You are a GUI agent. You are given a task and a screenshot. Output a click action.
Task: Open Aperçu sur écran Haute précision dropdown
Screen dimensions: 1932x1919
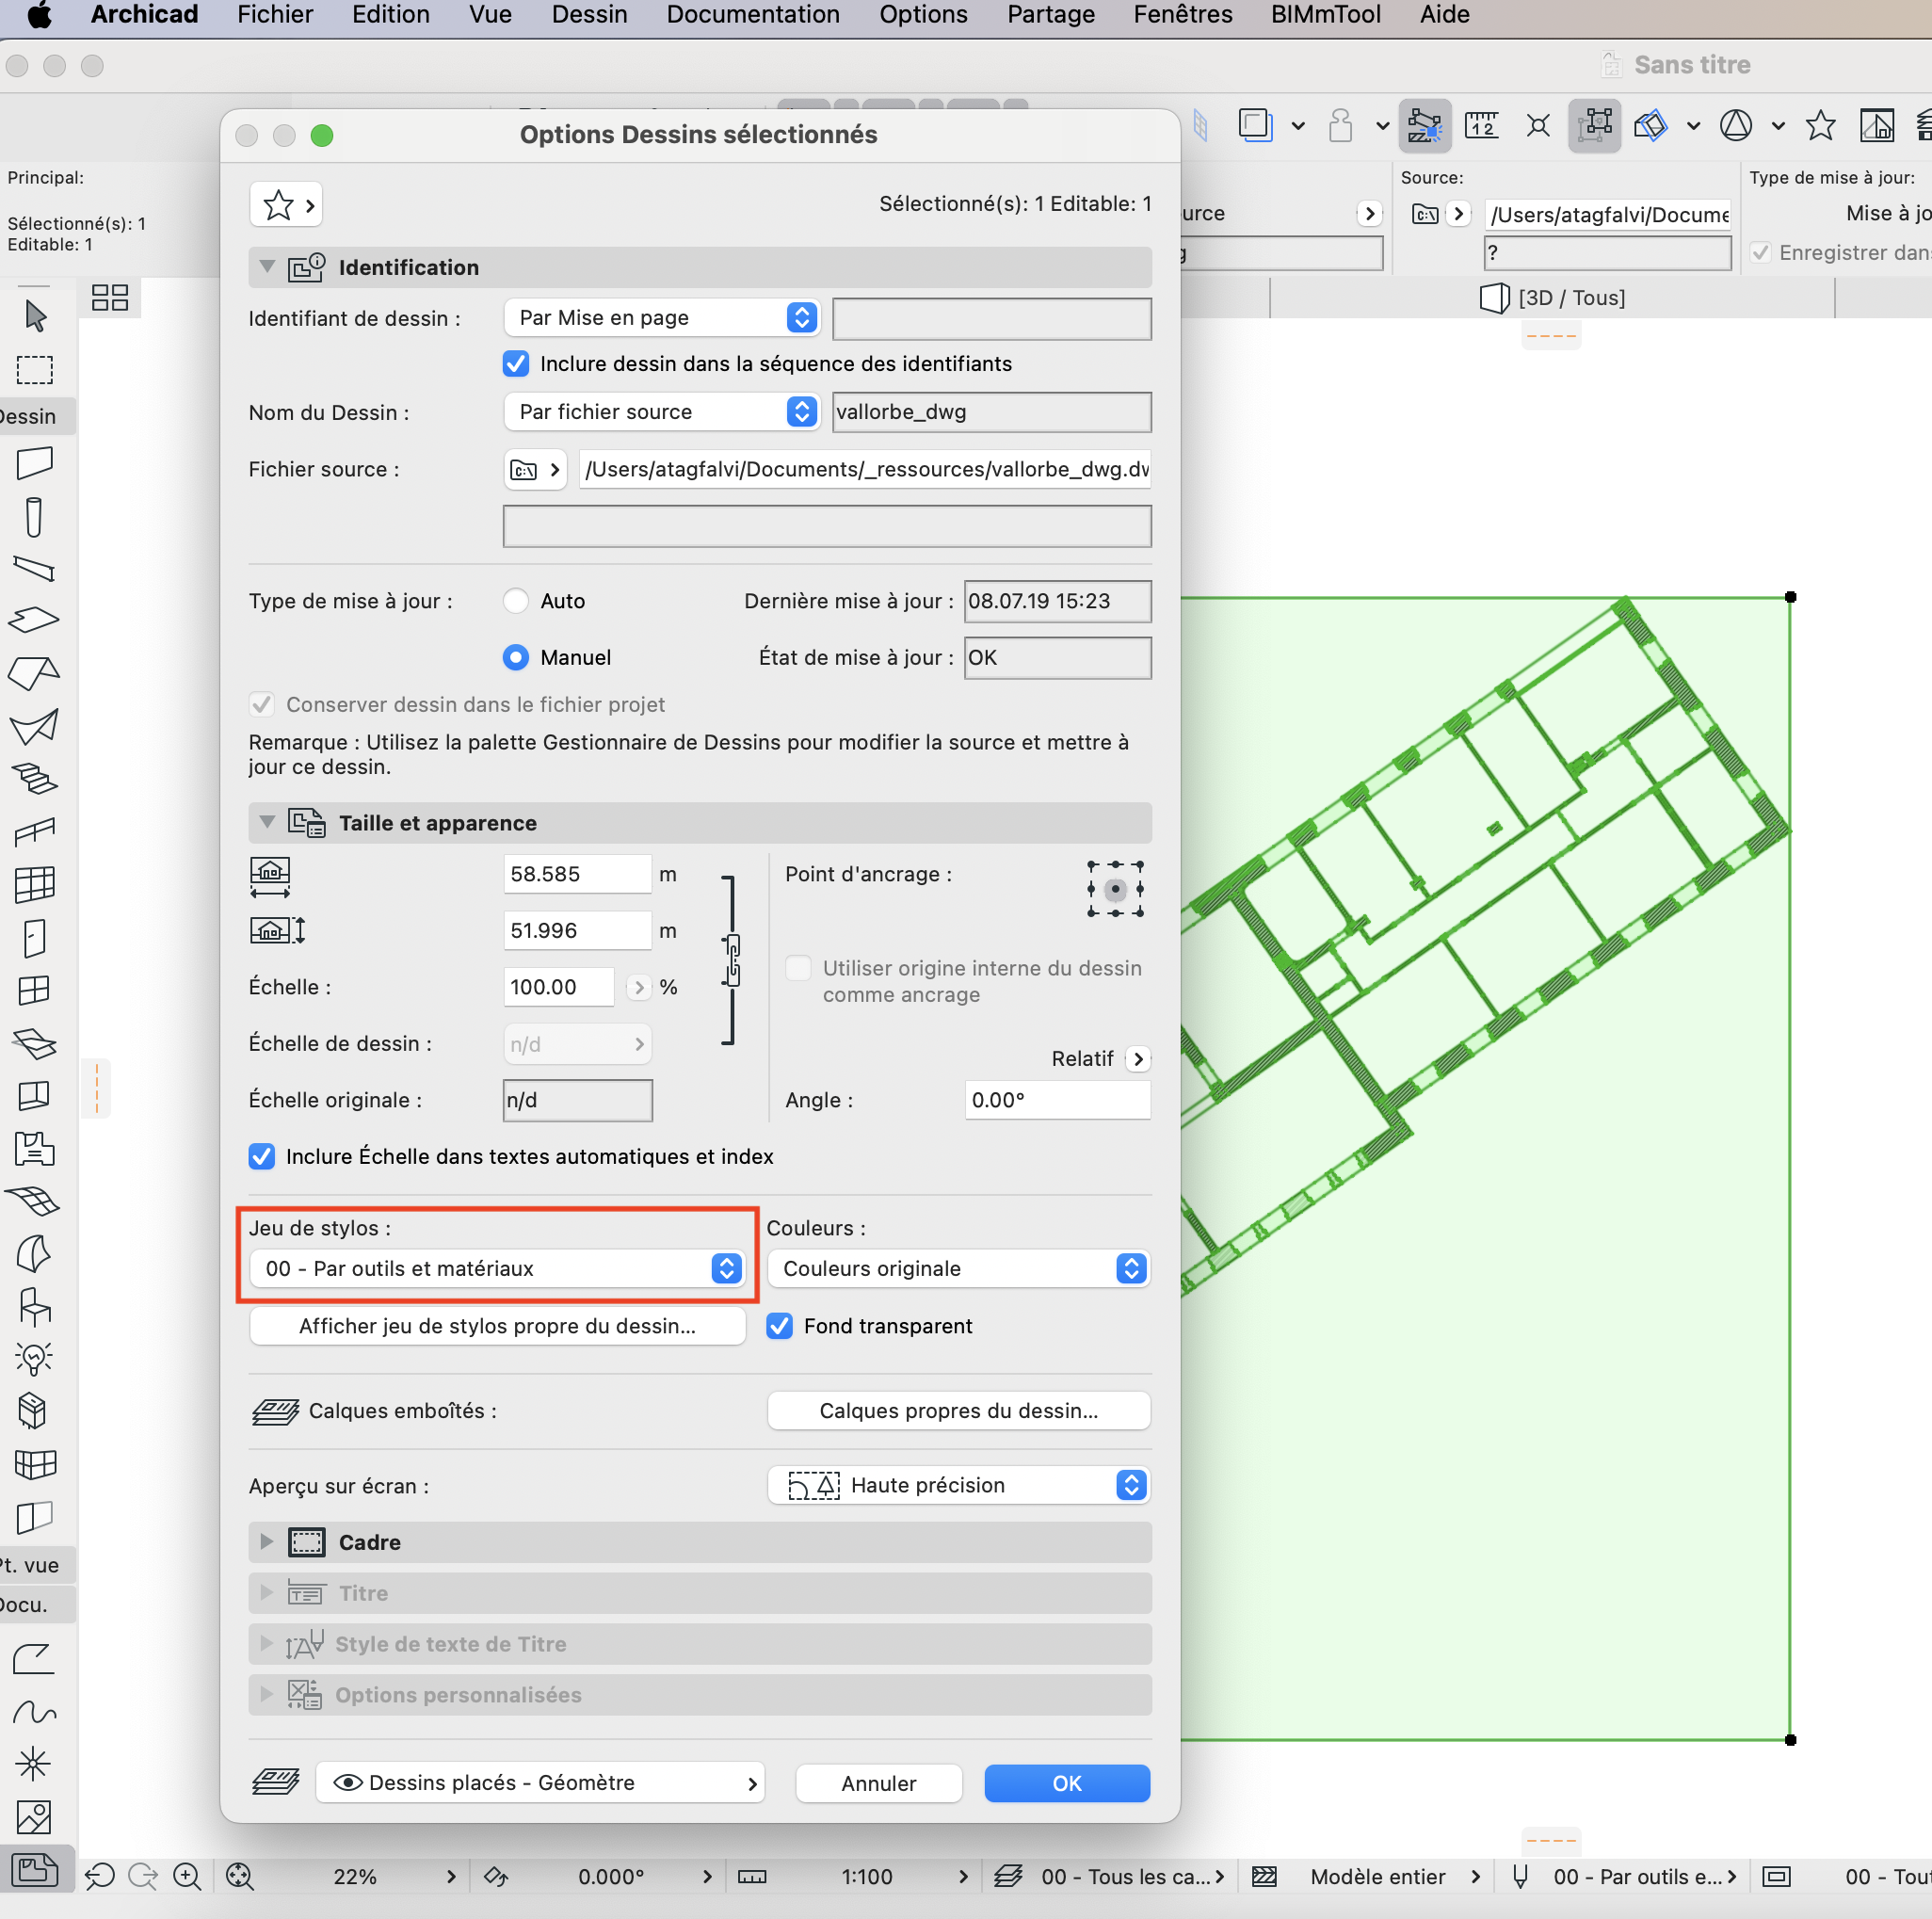click(959, 1485)
